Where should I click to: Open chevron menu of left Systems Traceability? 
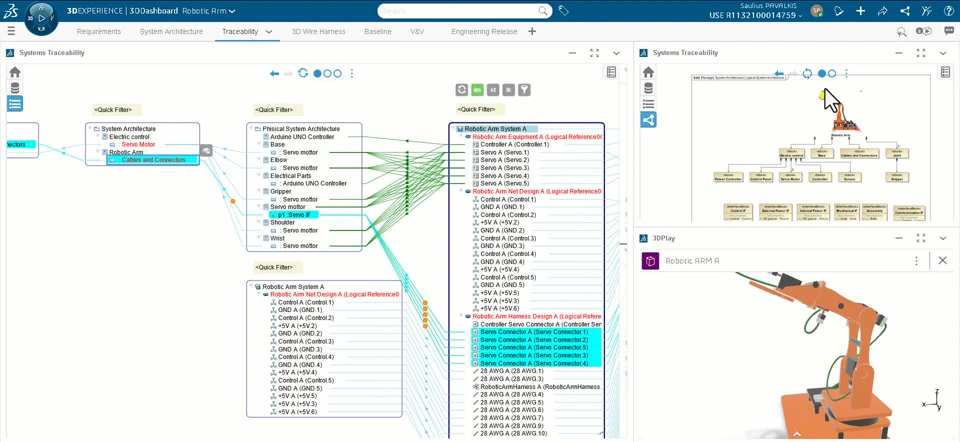pyautogui.click(x=617, y=53)
